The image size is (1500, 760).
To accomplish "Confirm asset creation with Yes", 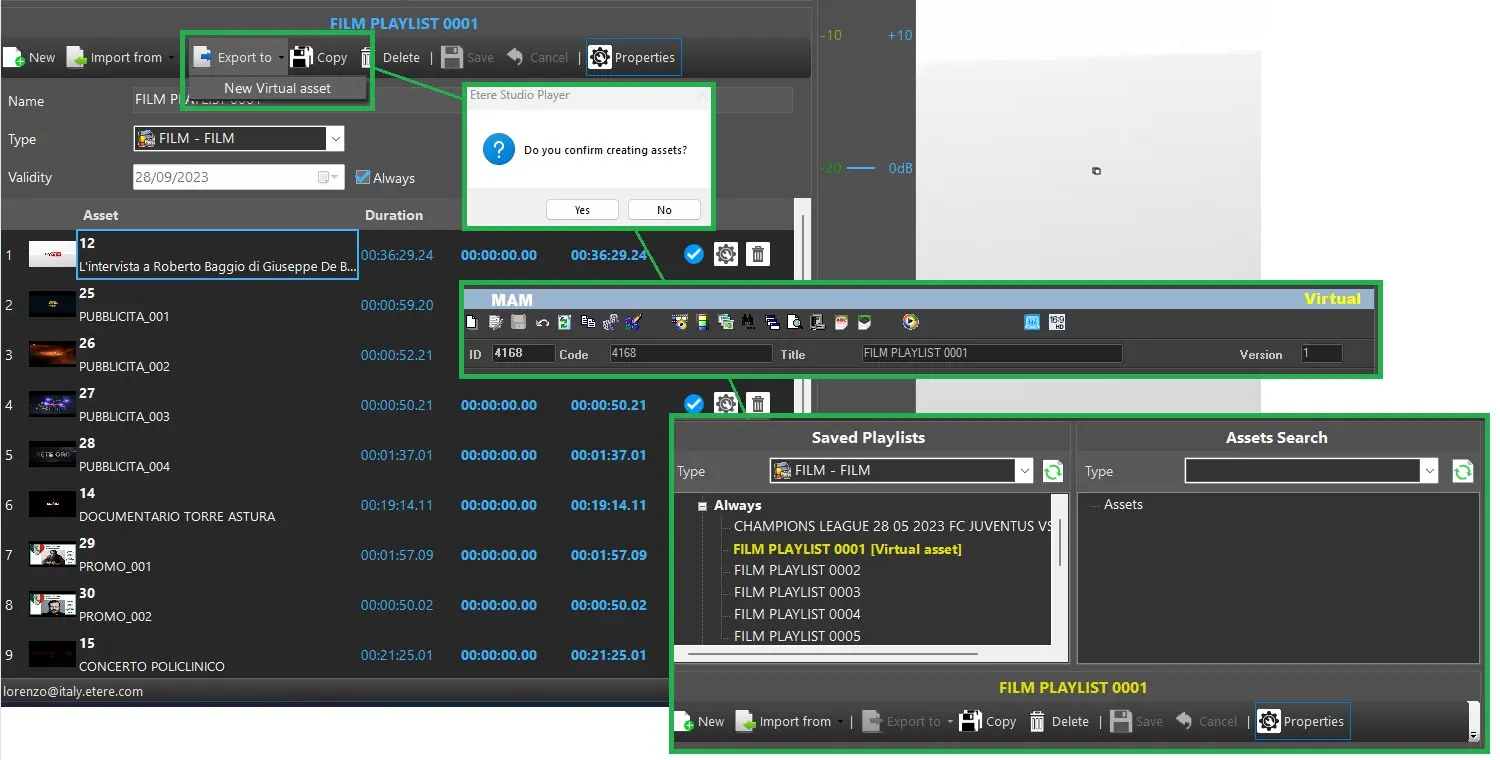I will click(582, 210).
